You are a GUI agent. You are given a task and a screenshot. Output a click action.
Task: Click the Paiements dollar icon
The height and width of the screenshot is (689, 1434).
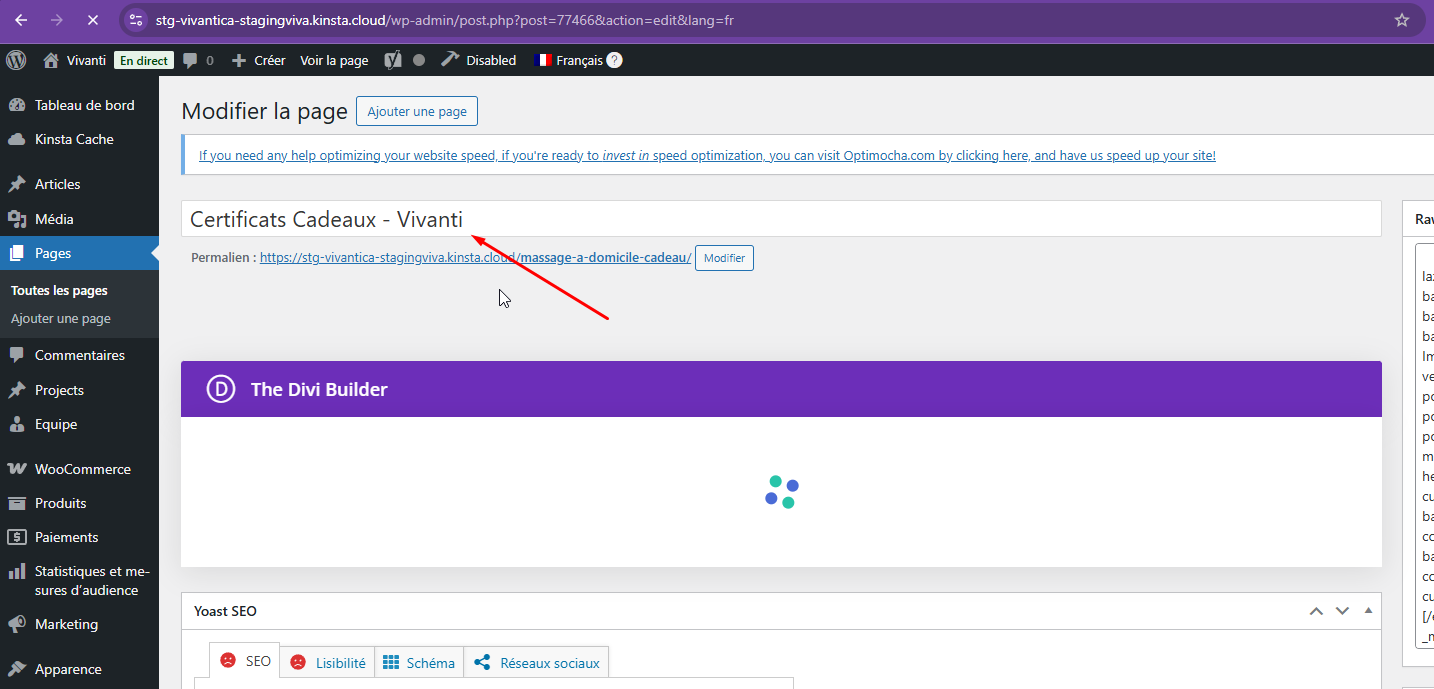click(x=16, y=537)
